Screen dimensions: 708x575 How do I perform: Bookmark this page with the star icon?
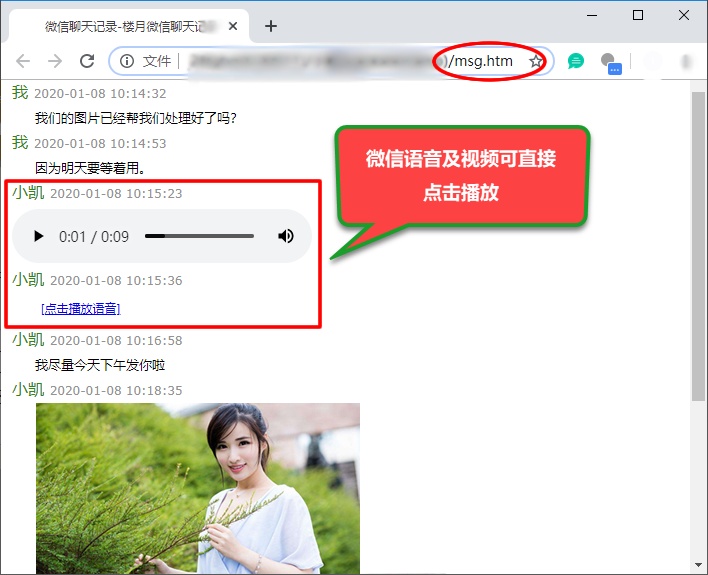point(536,61)
